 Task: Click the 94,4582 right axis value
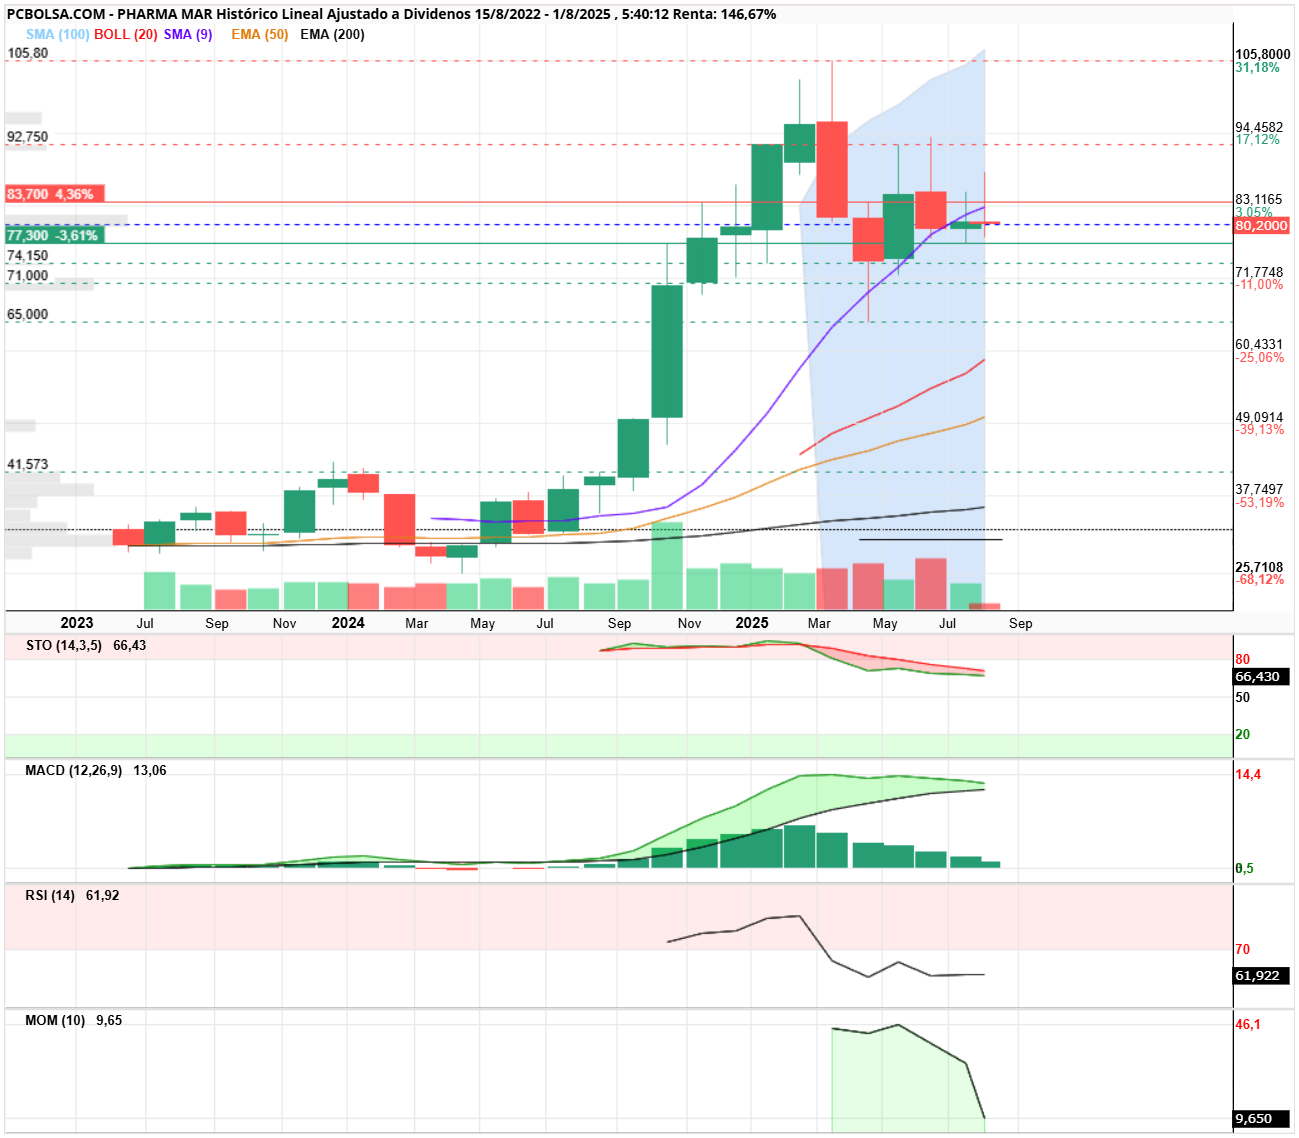[1259, 127]
